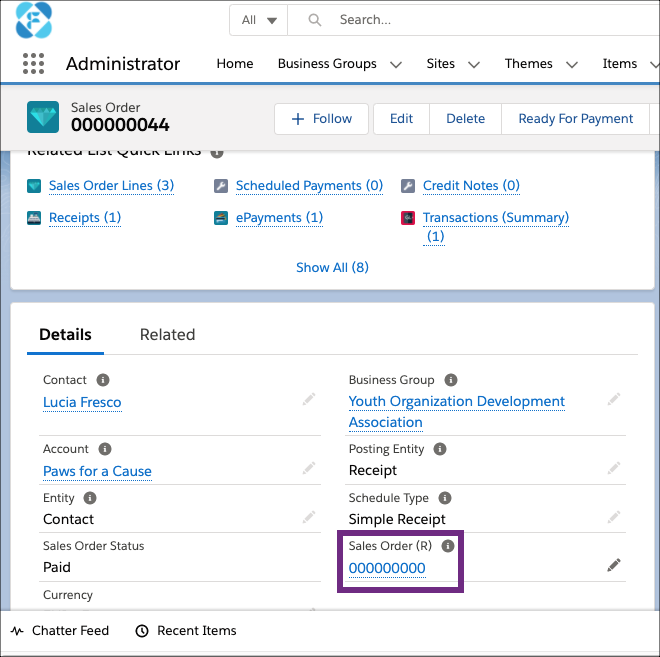660x657 pixels.
Task: Open Credit Notes (0) link
Action: click(471, 186)
